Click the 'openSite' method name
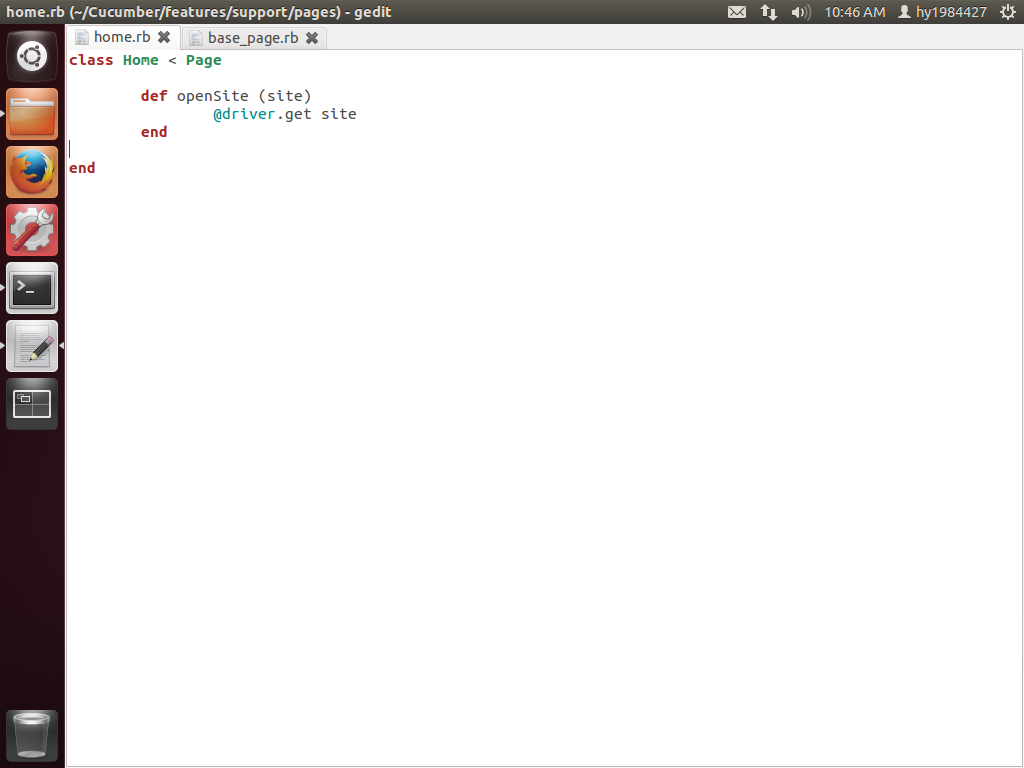This screenshot has width=1024, height=768. [212, 97]
